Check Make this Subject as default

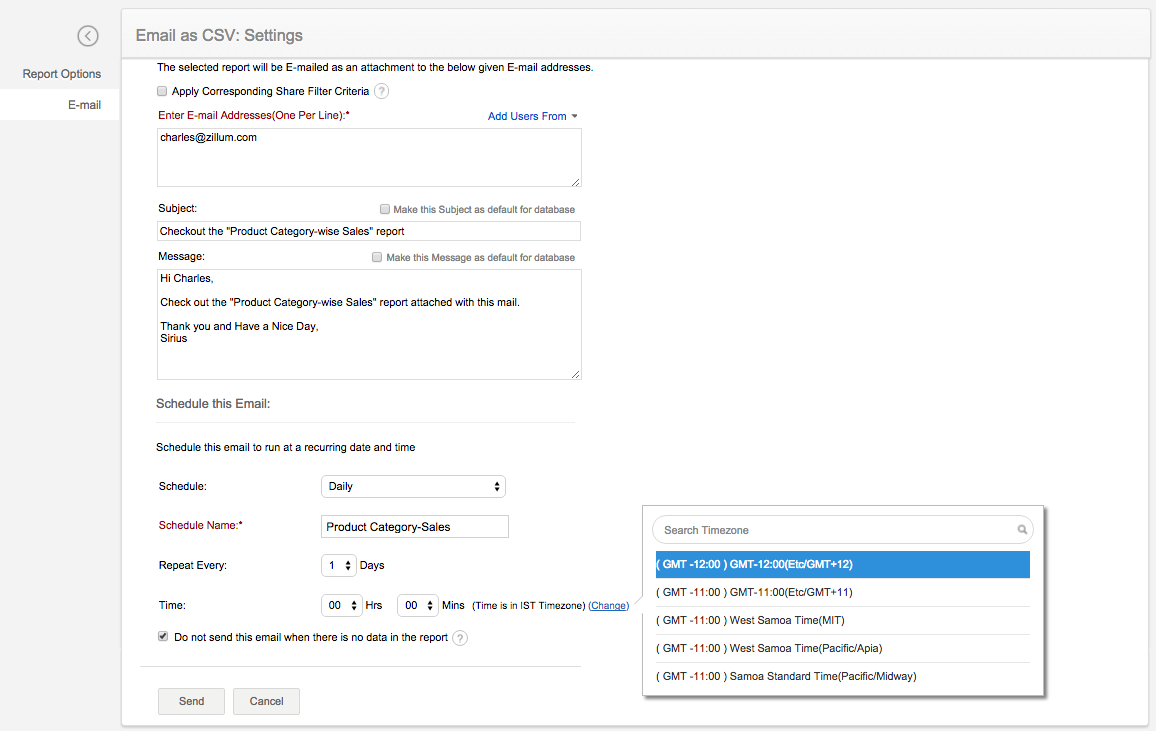(x=385, y=209)
